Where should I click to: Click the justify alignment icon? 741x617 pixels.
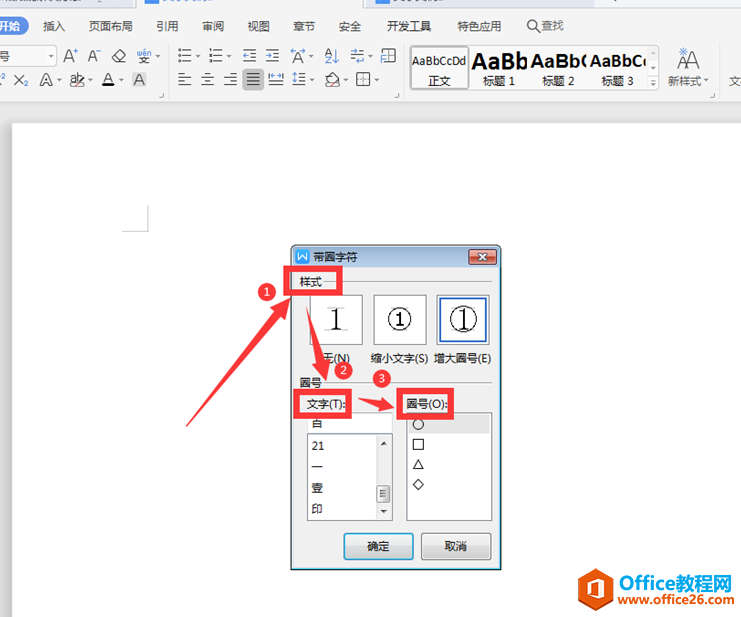[253, 79]
